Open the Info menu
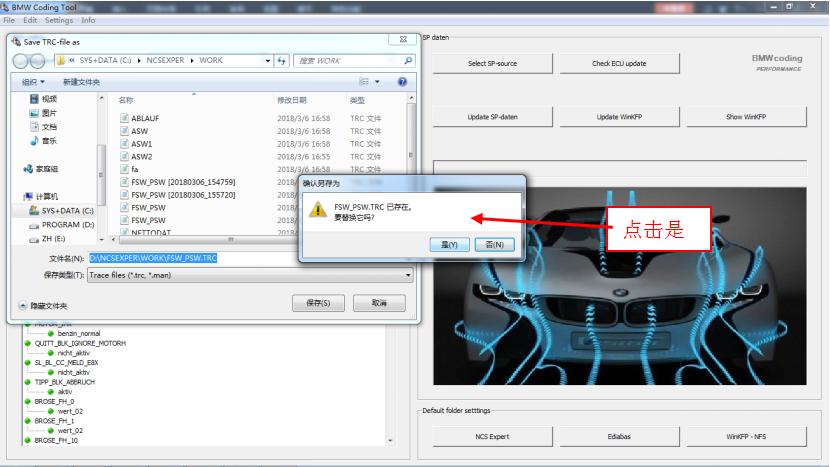Image resolution: width=830 pixels, height=467 pixels. [x=88, y=20]
